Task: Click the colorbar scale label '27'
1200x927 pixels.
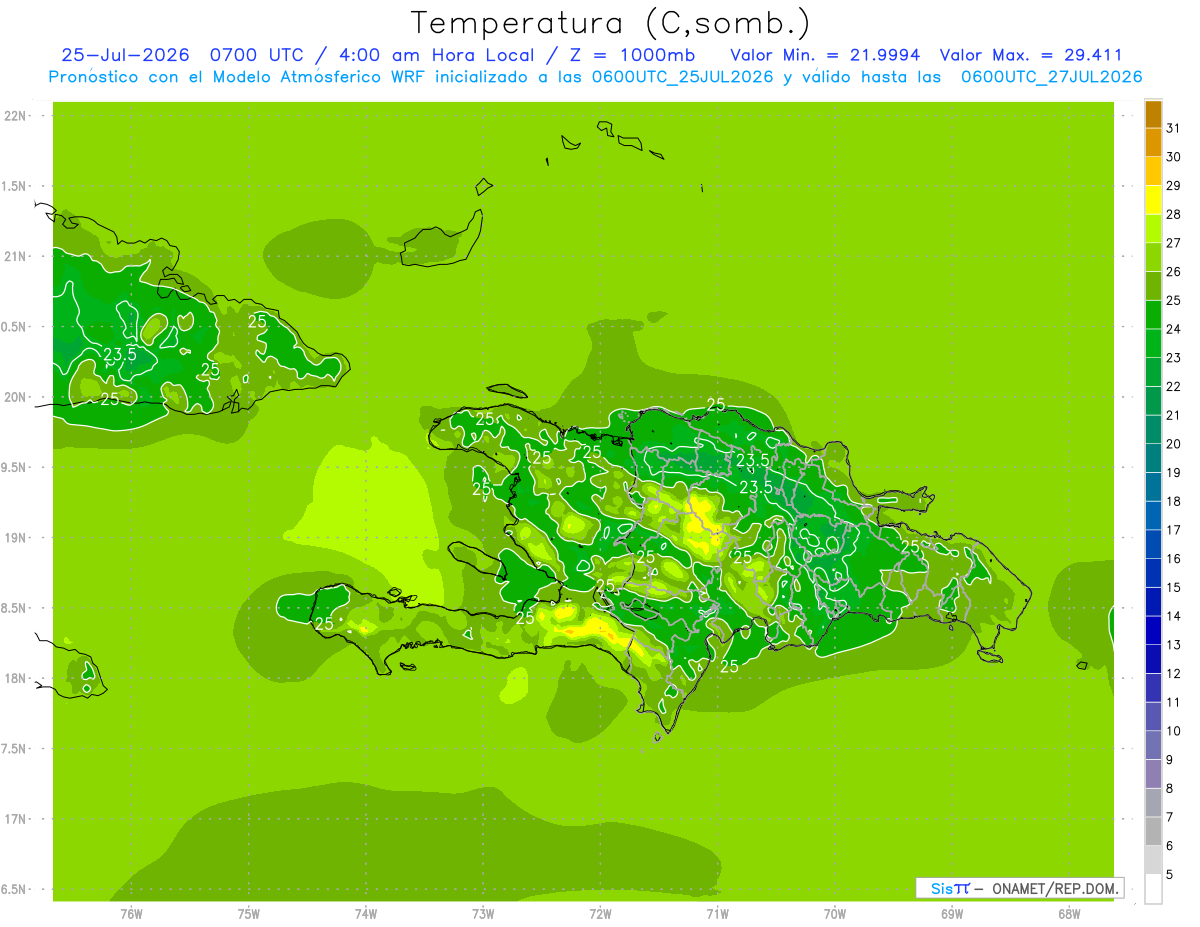Action: coord(1174,243)
